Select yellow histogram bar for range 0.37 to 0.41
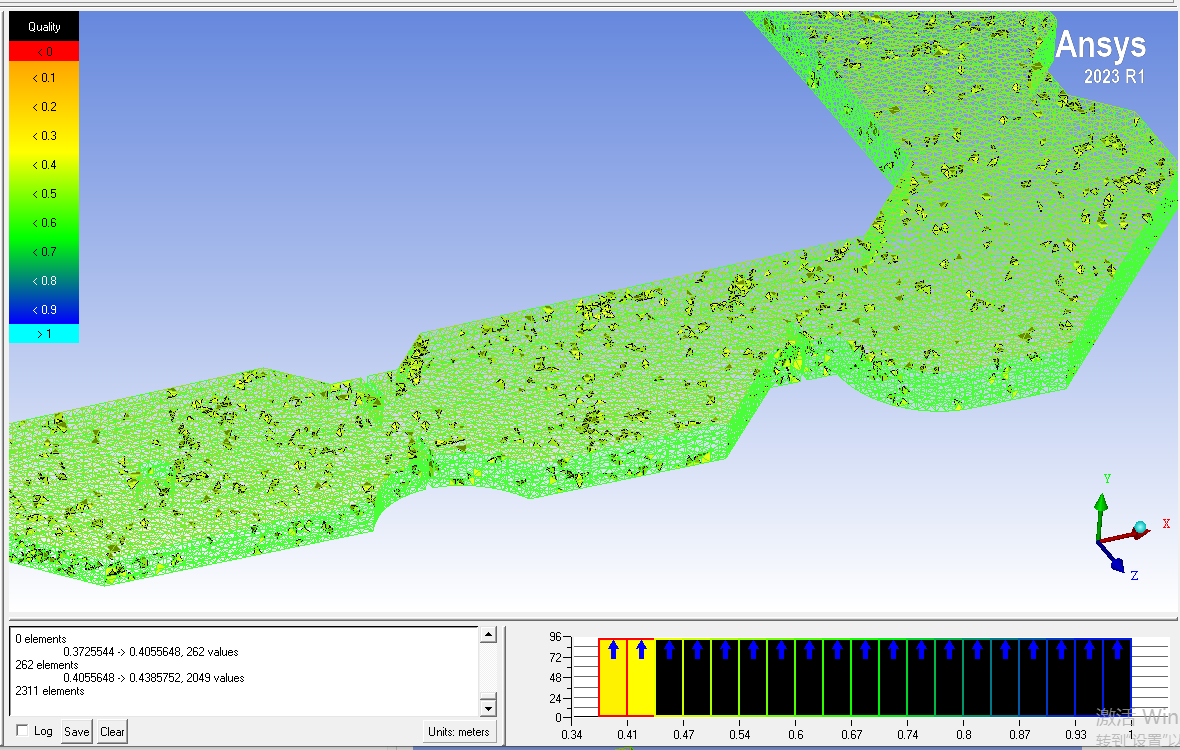The width and height of the screenshot is (1180, 750). 613,678
